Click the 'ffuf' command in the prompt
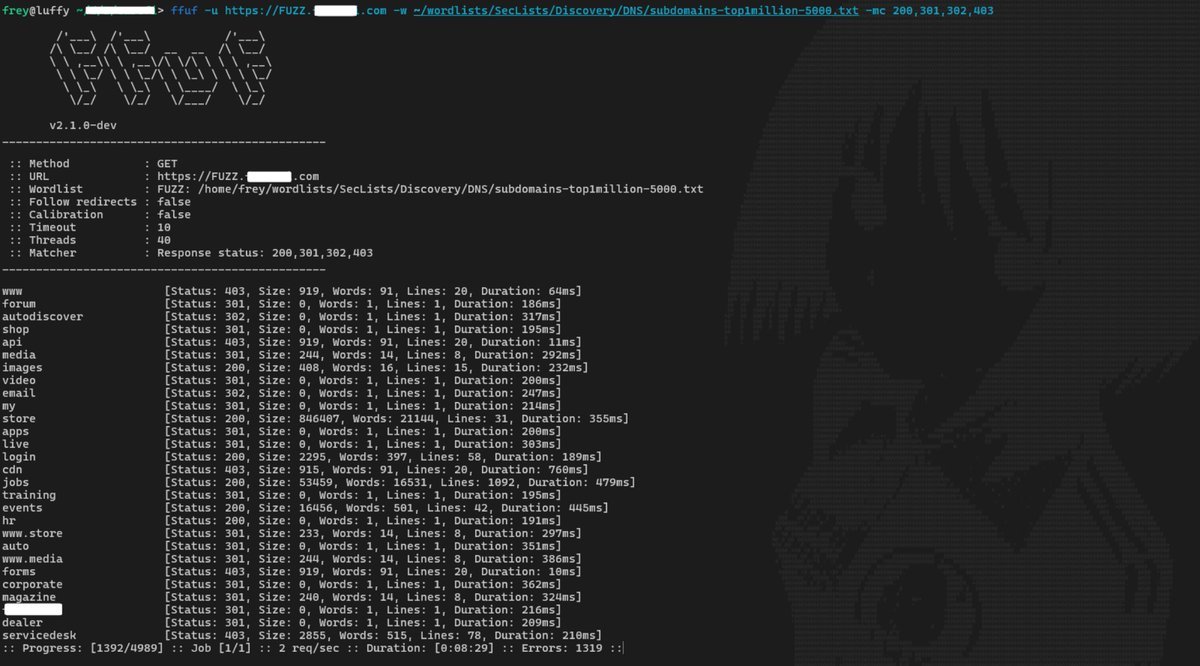This screenshot has width=1200, height=666. coord(184,10)
